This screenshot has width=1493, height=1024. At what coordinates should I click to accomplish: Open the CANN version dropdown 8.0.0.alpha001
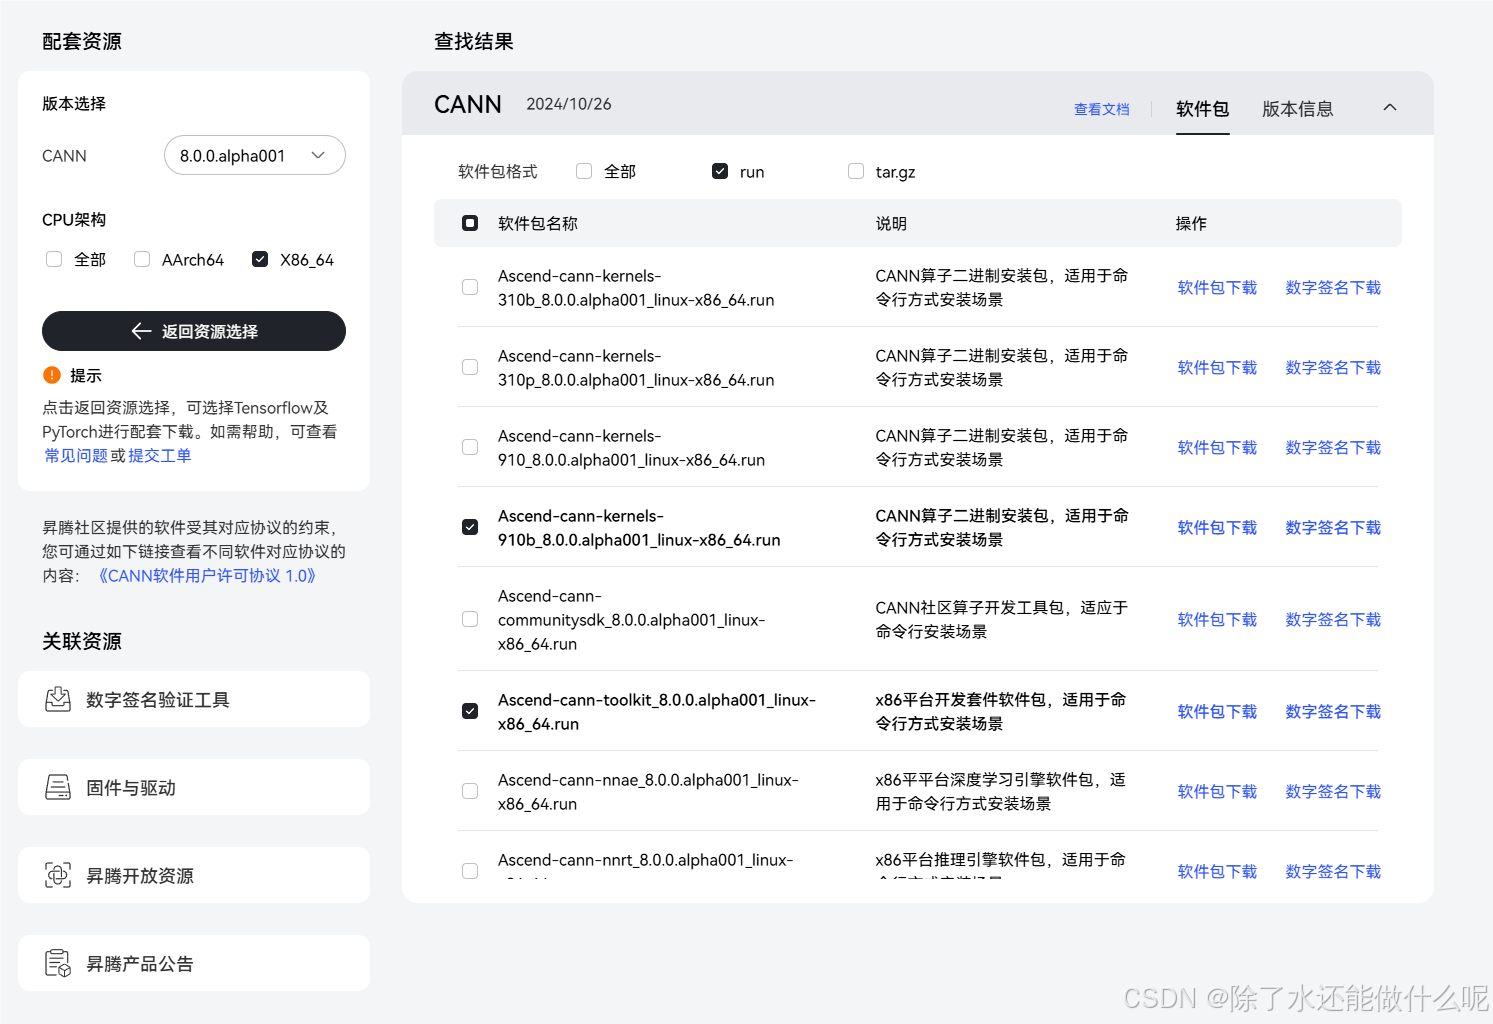pyautogui.click(x=255, y=155)
